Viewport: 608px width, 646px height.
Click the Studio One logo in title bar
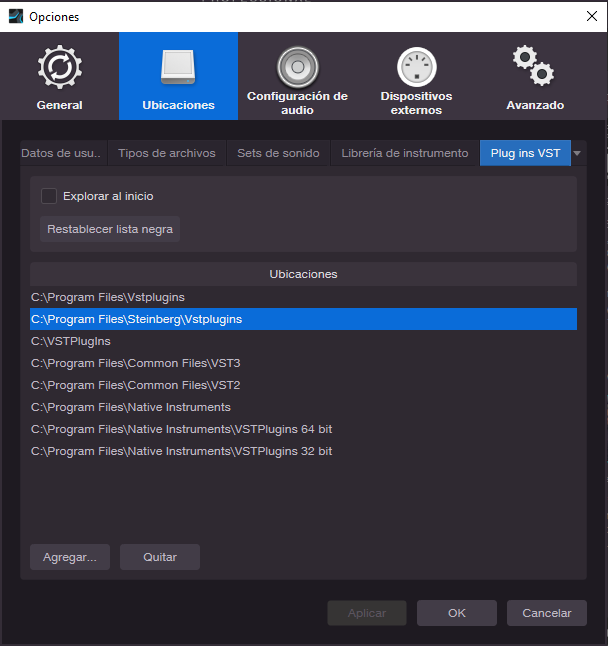[x=16, y=16]
